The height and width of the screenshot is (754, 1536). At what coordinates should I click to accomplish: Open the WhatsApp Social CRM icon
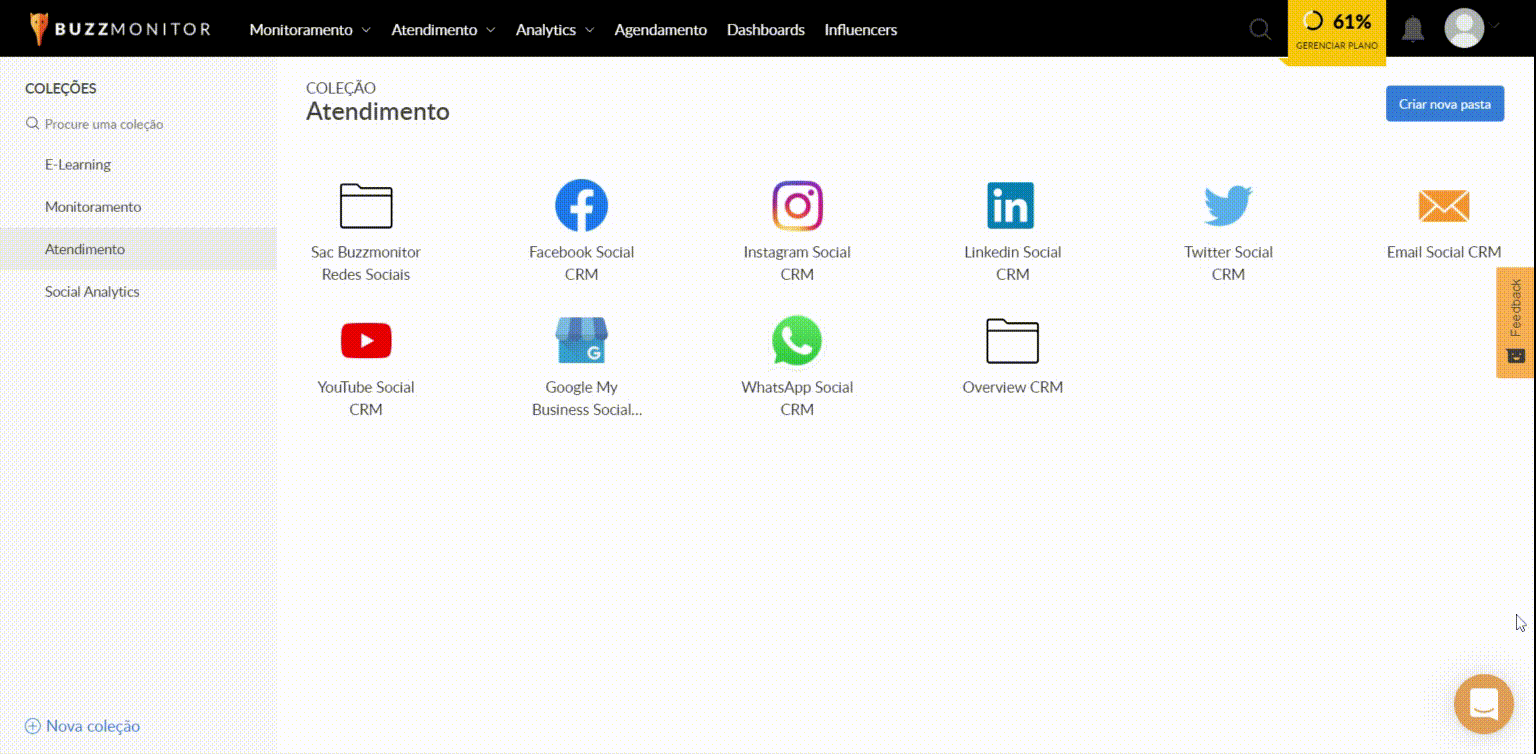click(797, 341)
